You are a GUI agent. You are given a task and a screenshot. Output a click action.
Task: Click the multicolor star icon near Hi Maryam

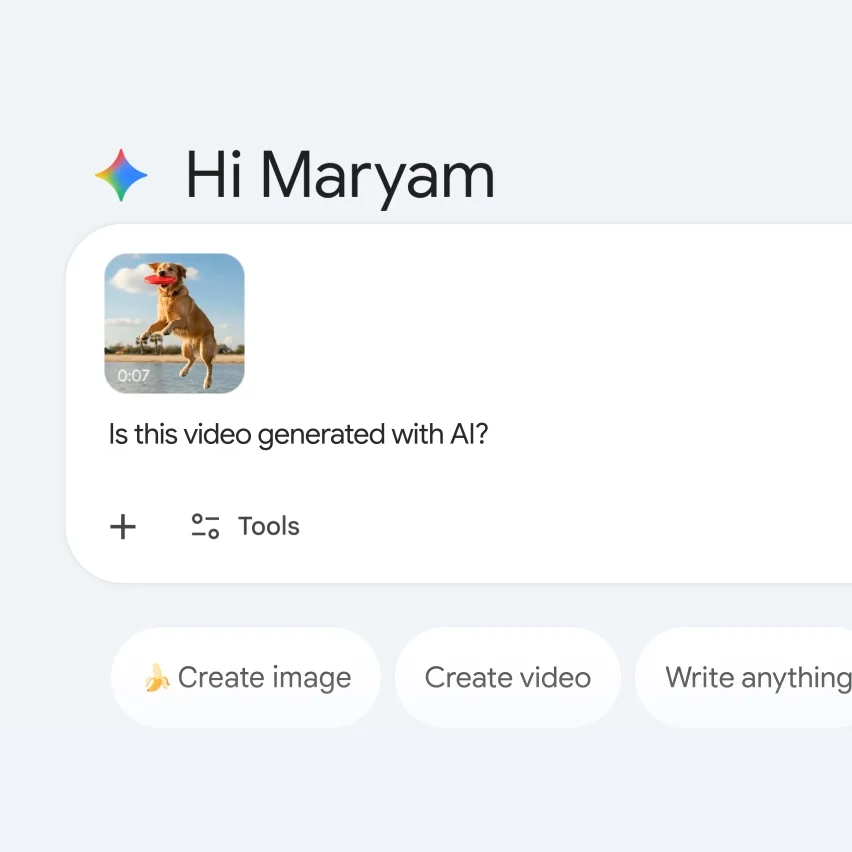pos(120,175)
